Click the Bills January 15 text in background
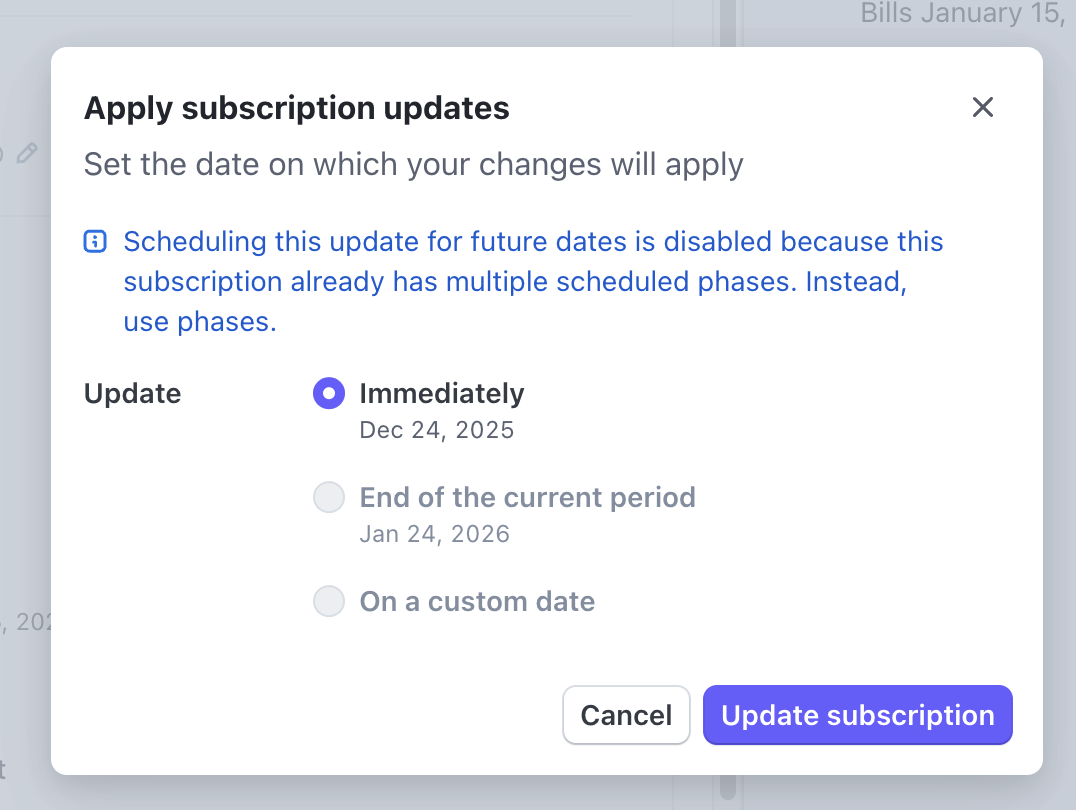This screenshot has width=1076, height=810. pos(960,14)
